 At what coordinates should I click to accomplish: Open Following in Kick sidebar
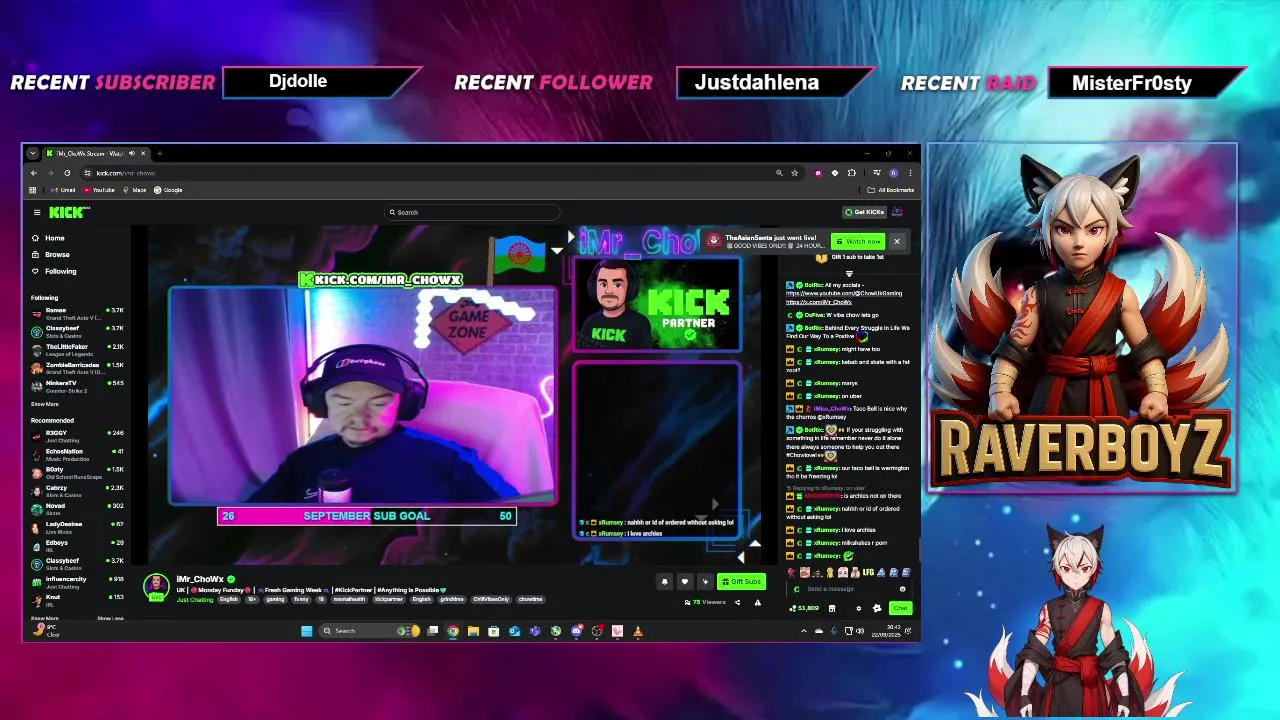point(53,271)
